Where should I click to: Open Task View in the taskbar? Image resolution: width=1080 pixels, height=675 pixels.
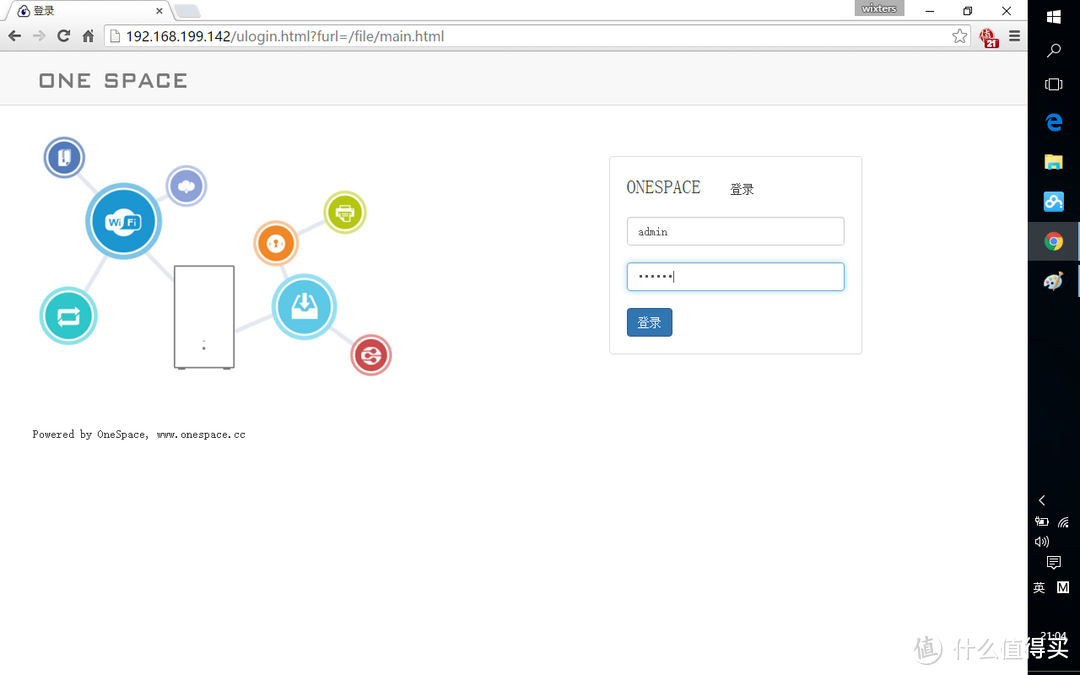1053,84
